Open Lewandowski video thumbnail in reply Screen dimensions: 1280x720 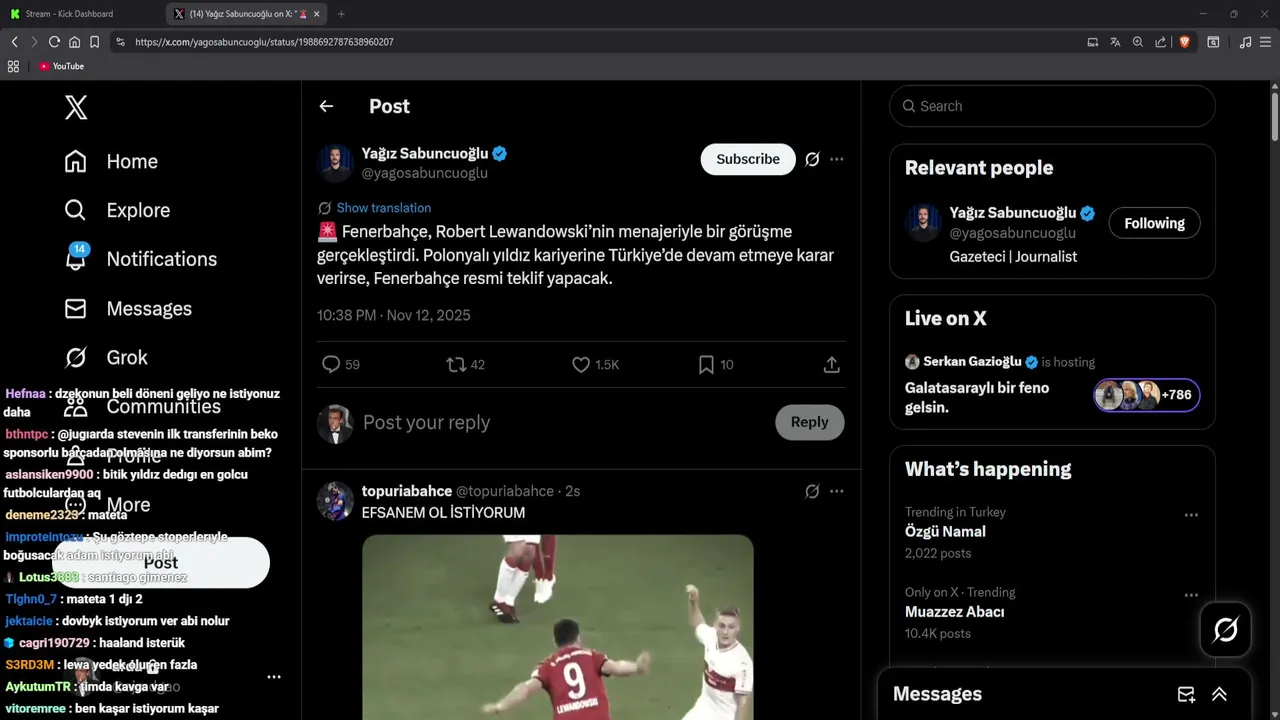click(x=558, y=627)
